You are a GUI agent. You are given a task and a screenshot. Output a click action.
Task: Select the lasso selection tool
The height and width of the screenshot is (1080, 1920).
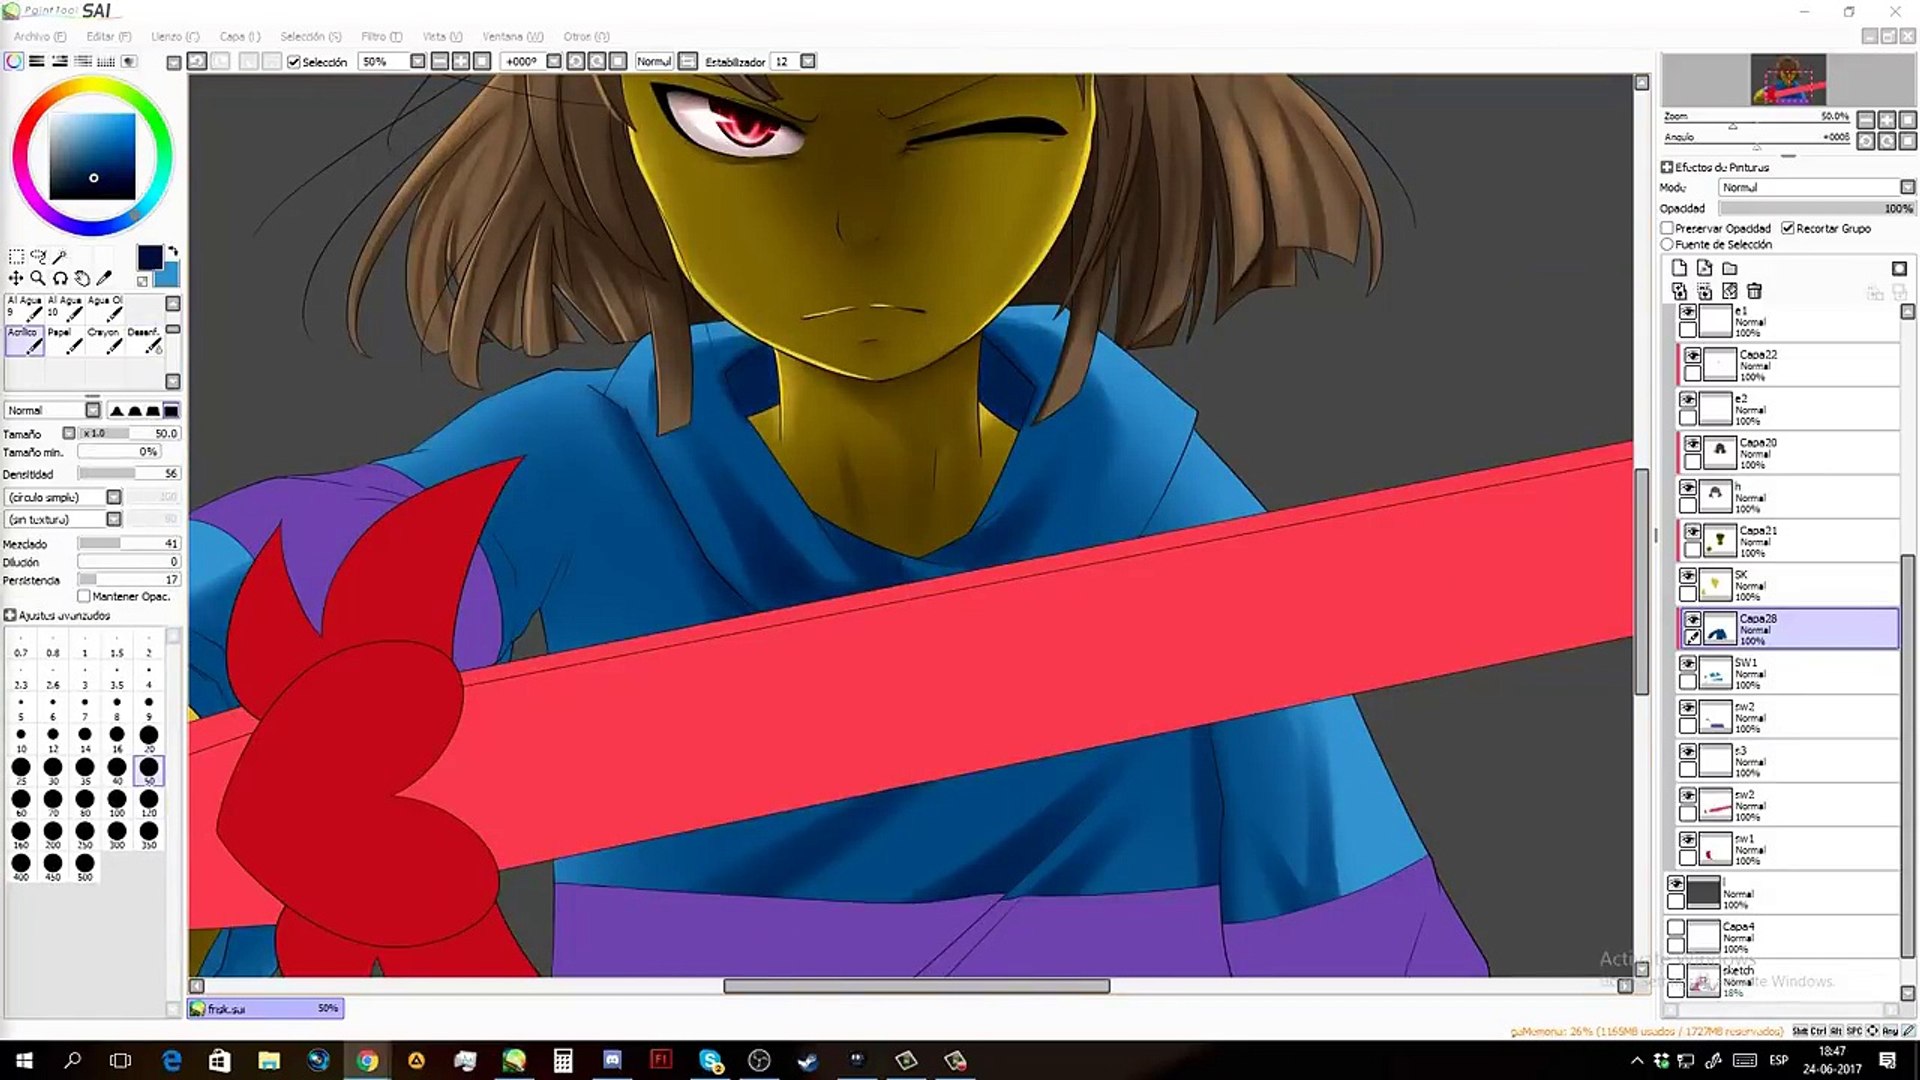38,257
